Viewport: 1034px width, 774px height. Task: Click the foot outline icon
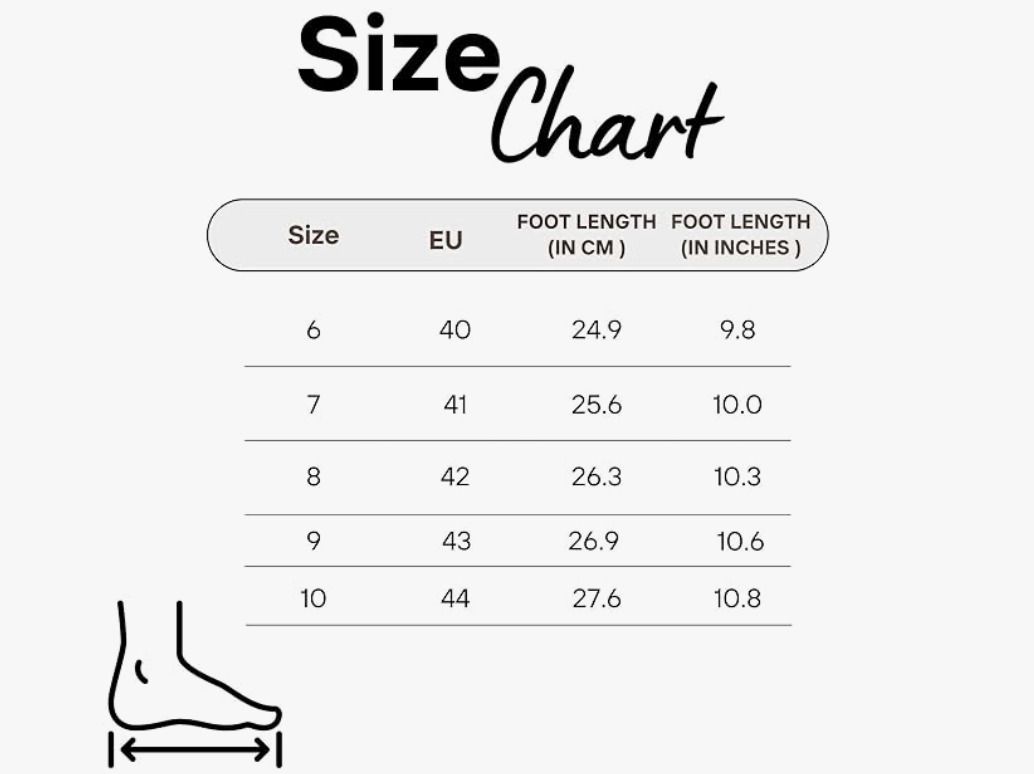tap(195, 666)
